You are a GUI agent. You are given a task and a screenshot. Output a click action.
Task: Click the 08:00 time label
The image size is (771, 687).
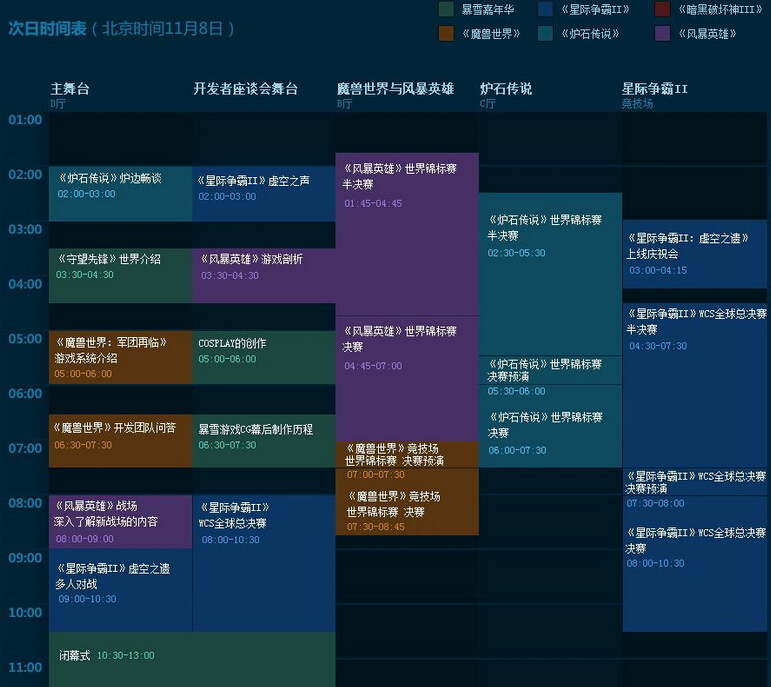pos(25,503)
